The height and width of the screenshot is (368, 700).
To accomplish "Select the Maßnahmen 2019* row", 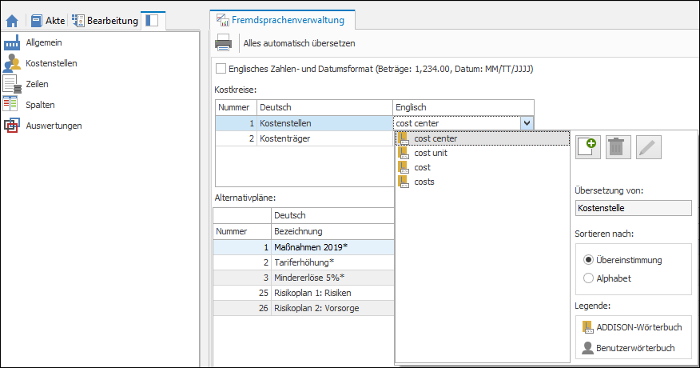I will tap(304, 247).
